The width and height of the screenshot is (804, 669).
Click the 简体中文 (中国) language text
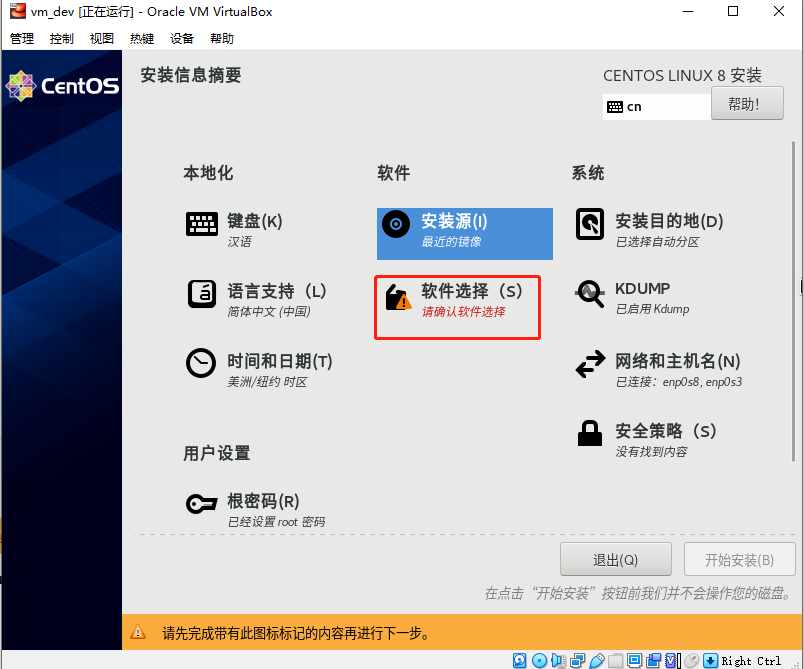coord(269,312)
